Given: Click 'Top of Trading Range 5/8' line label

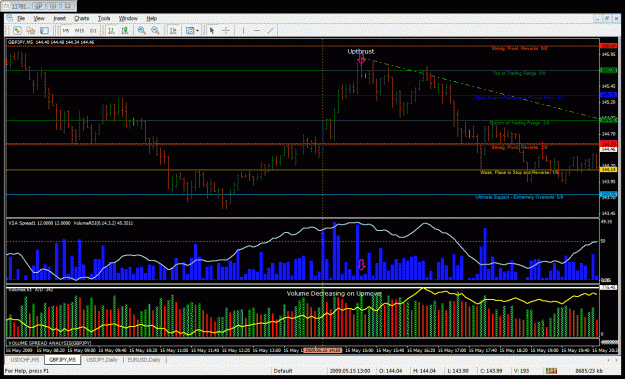Looking at the screenshot, I should point(519,73).
